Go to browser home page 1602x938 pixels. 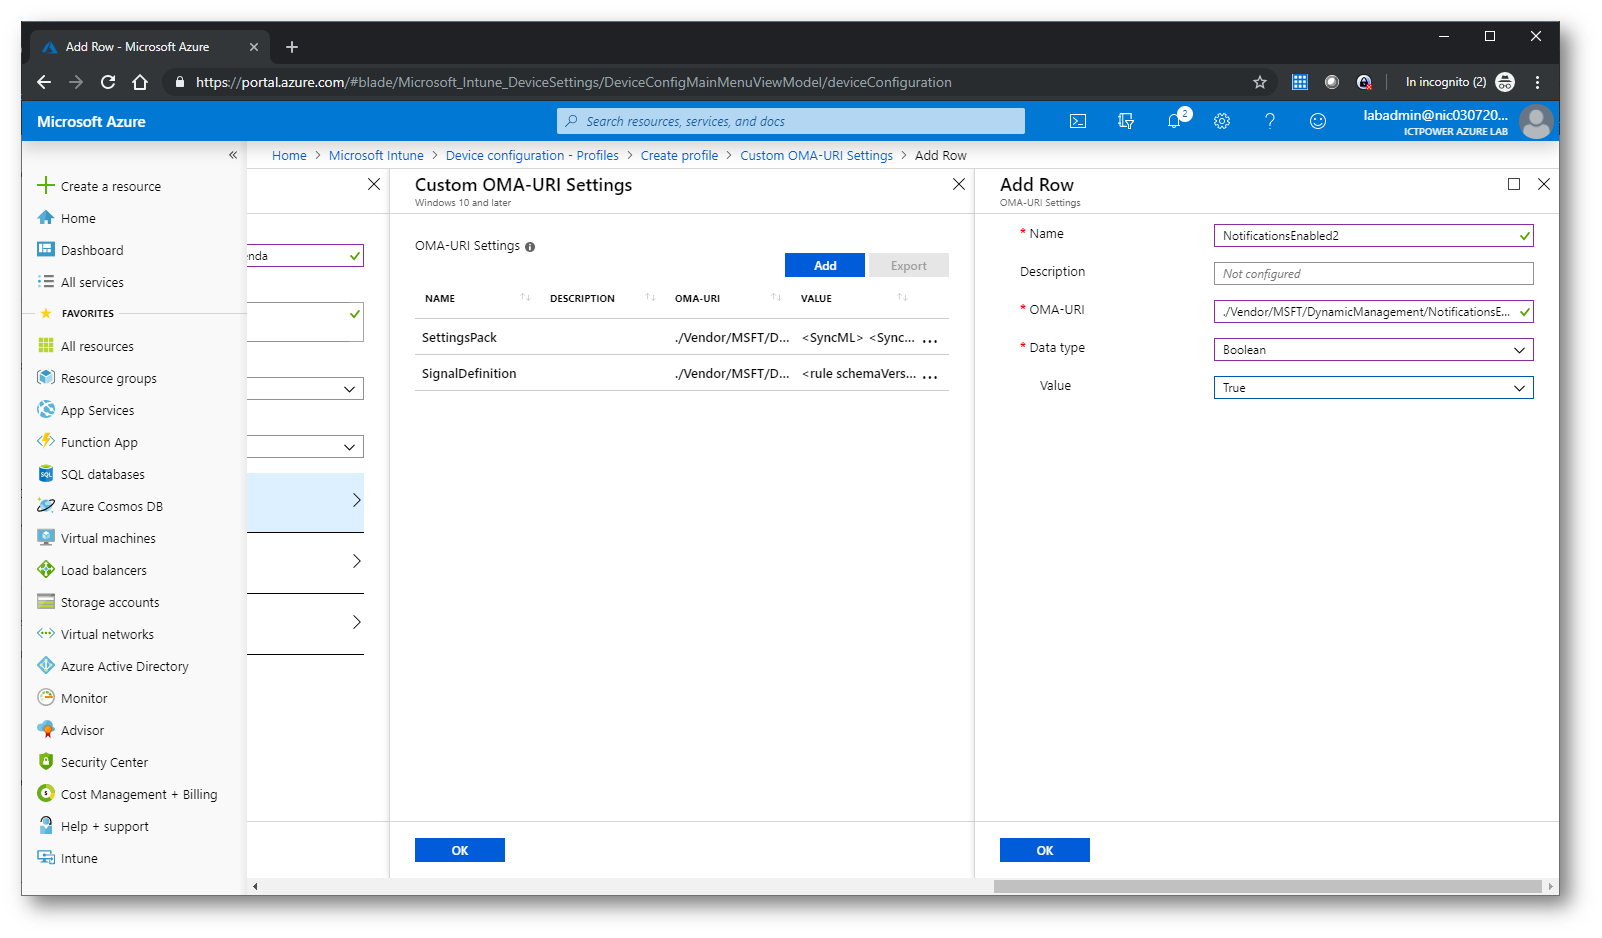140,82
